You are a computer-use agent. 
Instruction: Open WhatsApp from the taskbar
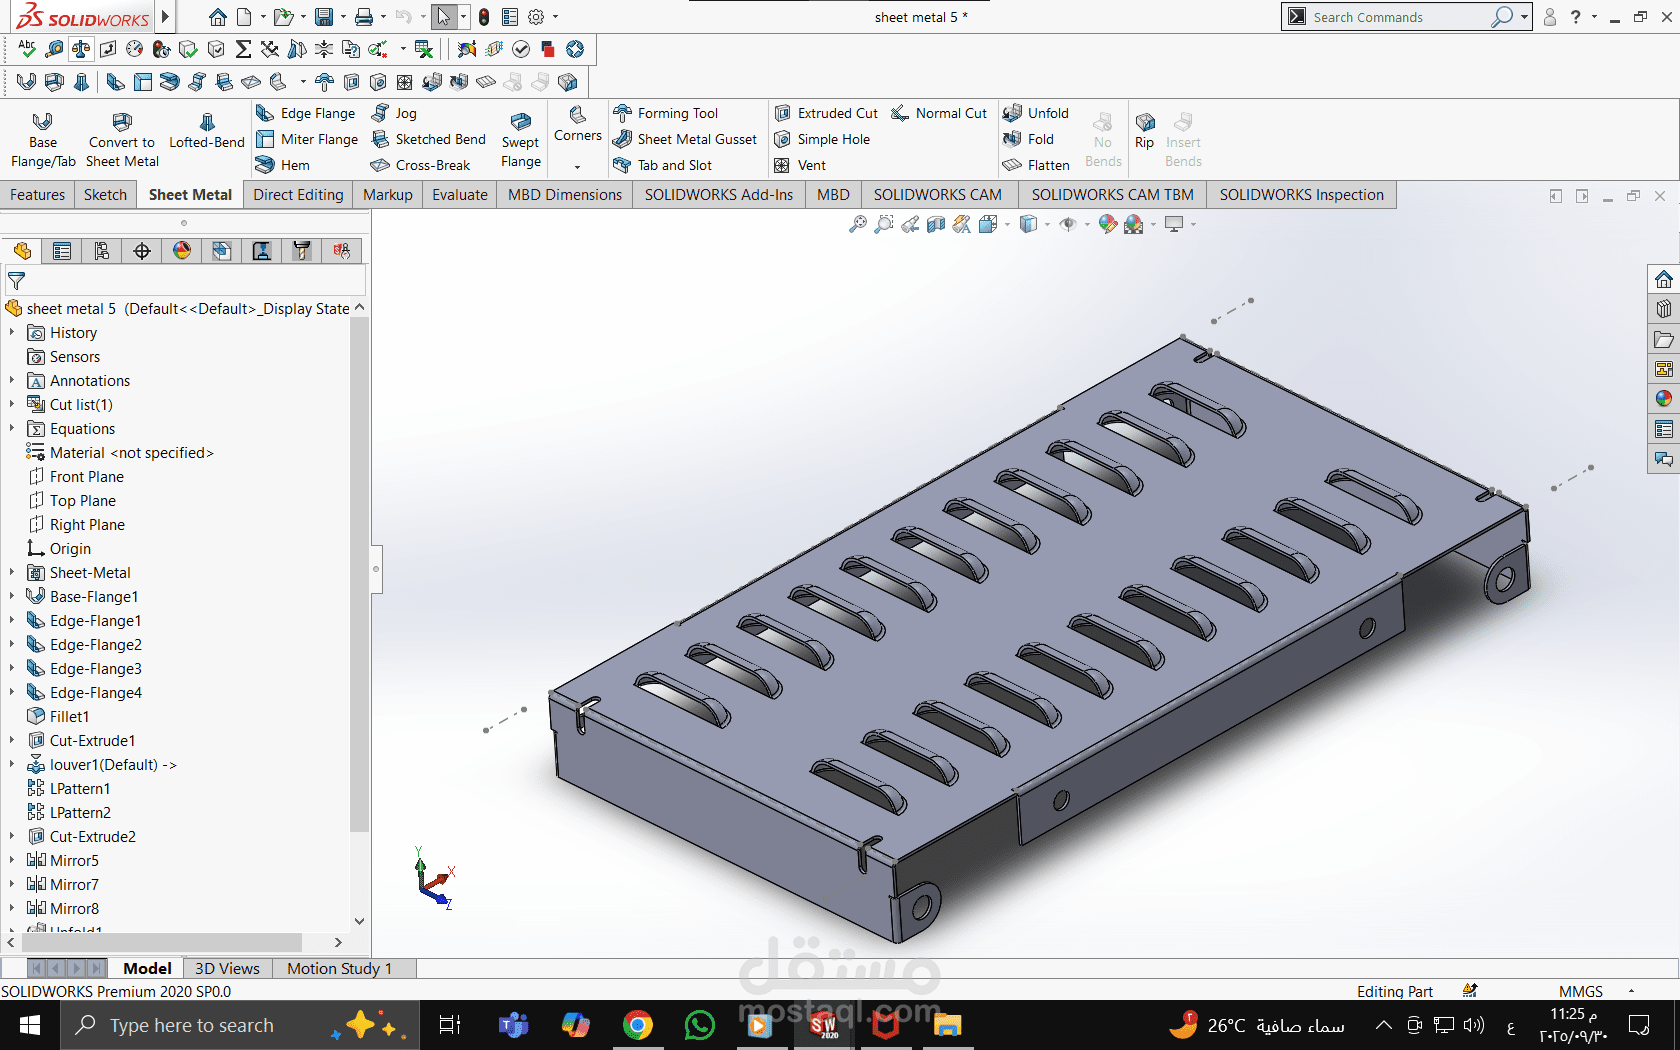pos(700,1025)
